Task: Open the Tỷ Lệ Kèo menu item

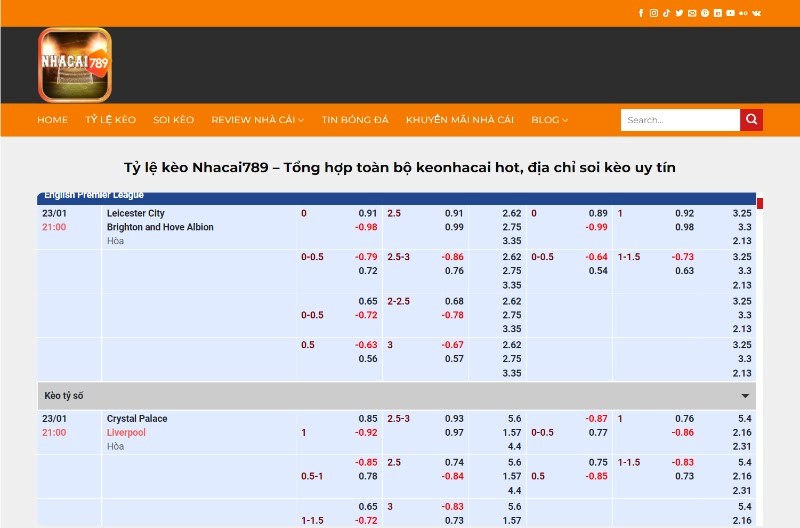Action: (110, 120)
